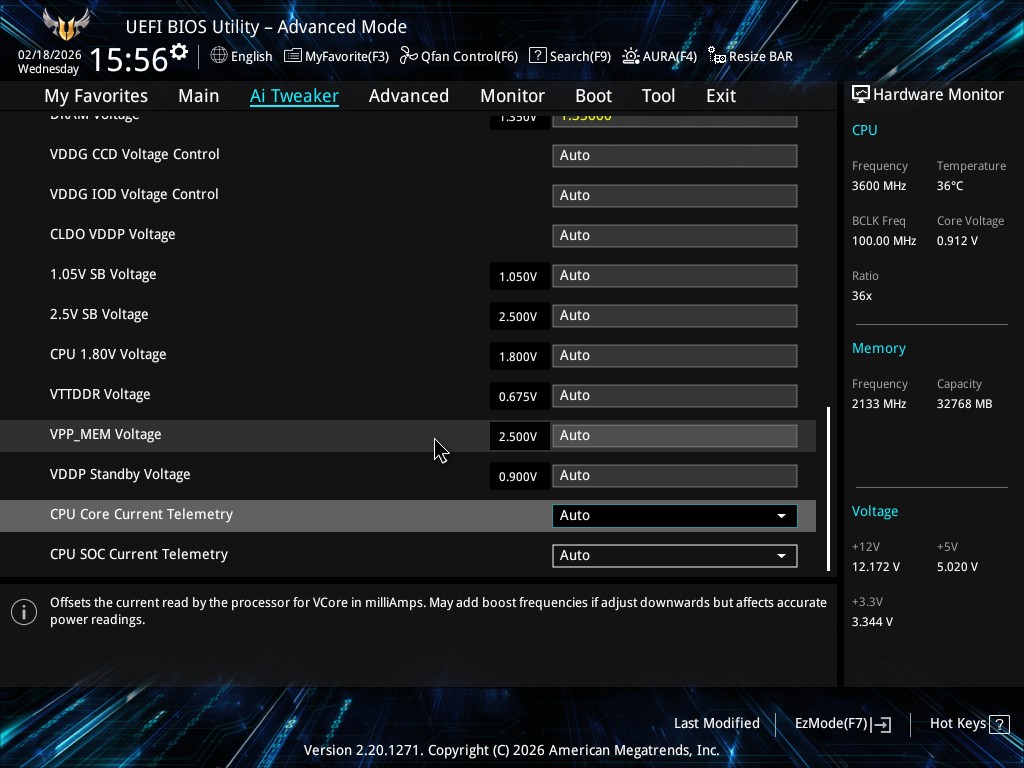Click VDDG CCD Voltage Control field

[x=675, y=155]
